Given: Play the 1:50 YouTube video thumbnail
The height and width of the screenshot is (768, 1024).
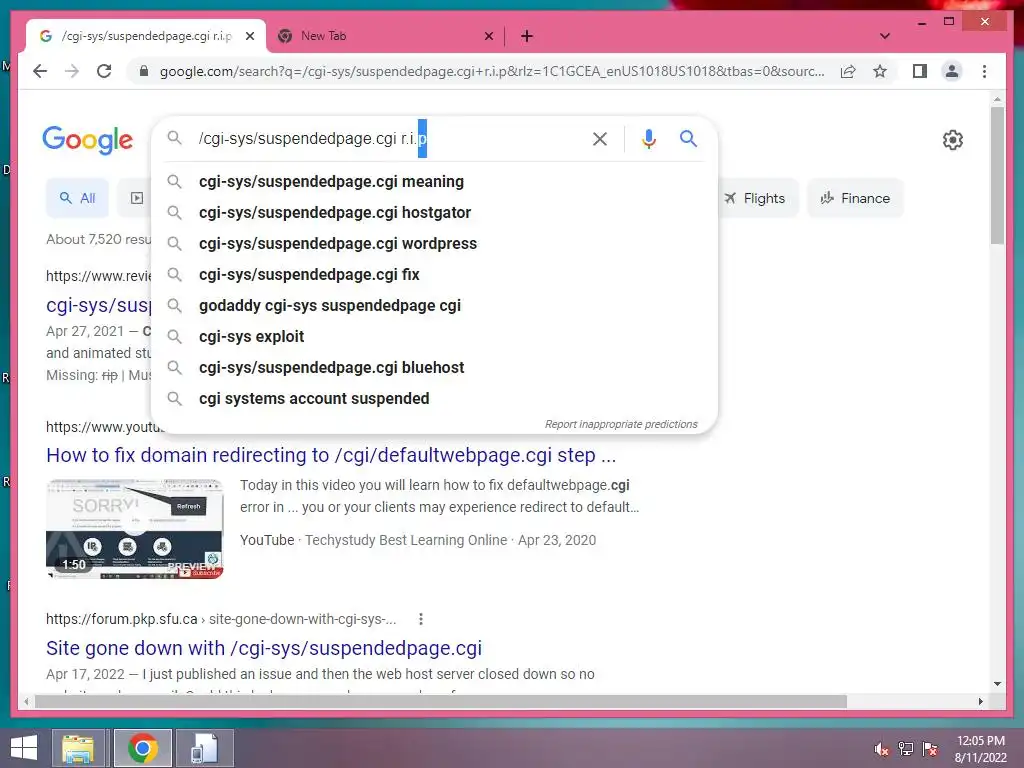Looking at the screenshot, I should (135, 529).
